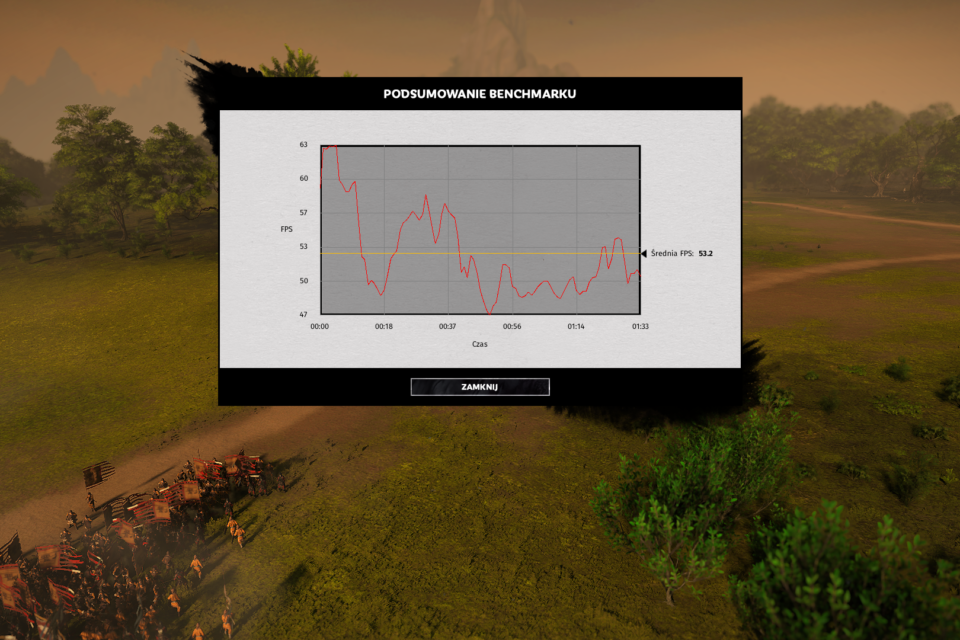Click the 01:14 time axis label
This screenshot has height=640, width=960.
pyautogui.click(x=576, y=326)
